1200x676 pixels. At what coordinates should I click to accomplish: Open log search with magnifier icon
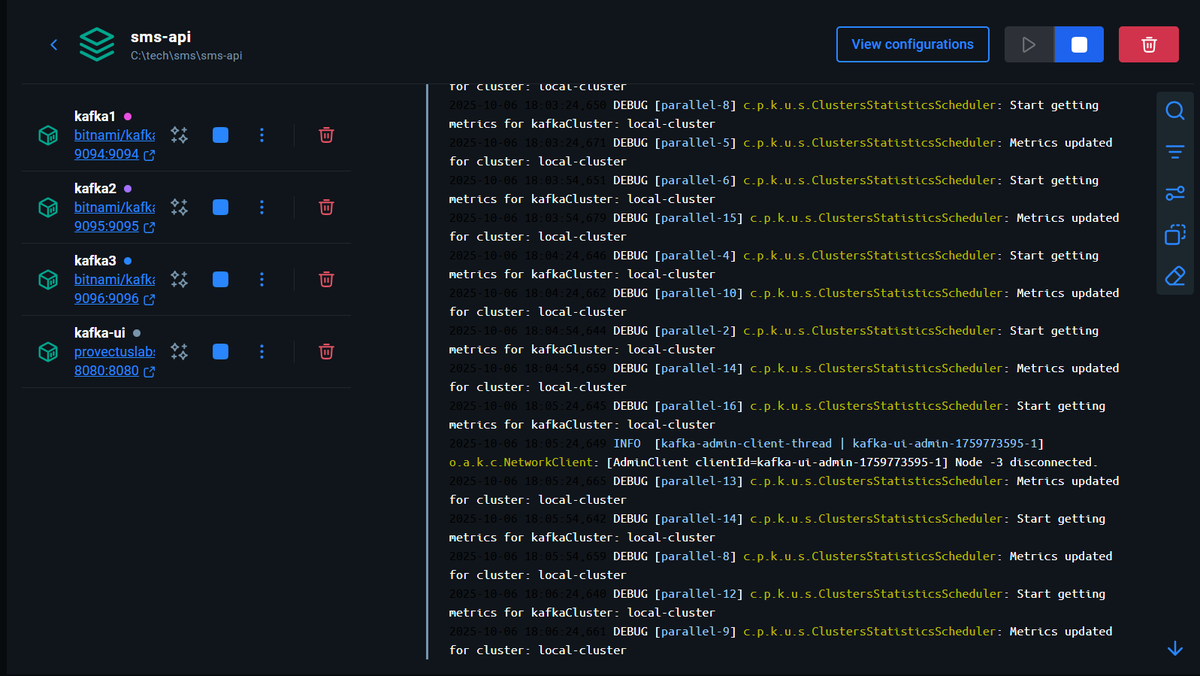[x=1175, y=111]
